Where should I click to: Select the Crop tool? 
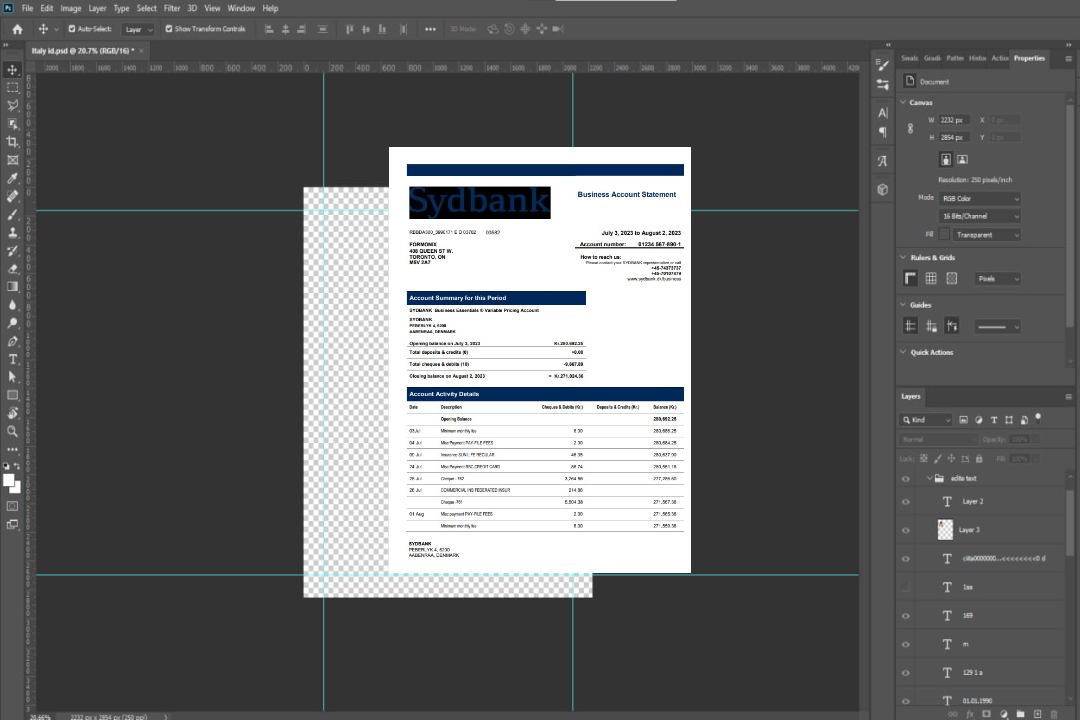(12, 142)
